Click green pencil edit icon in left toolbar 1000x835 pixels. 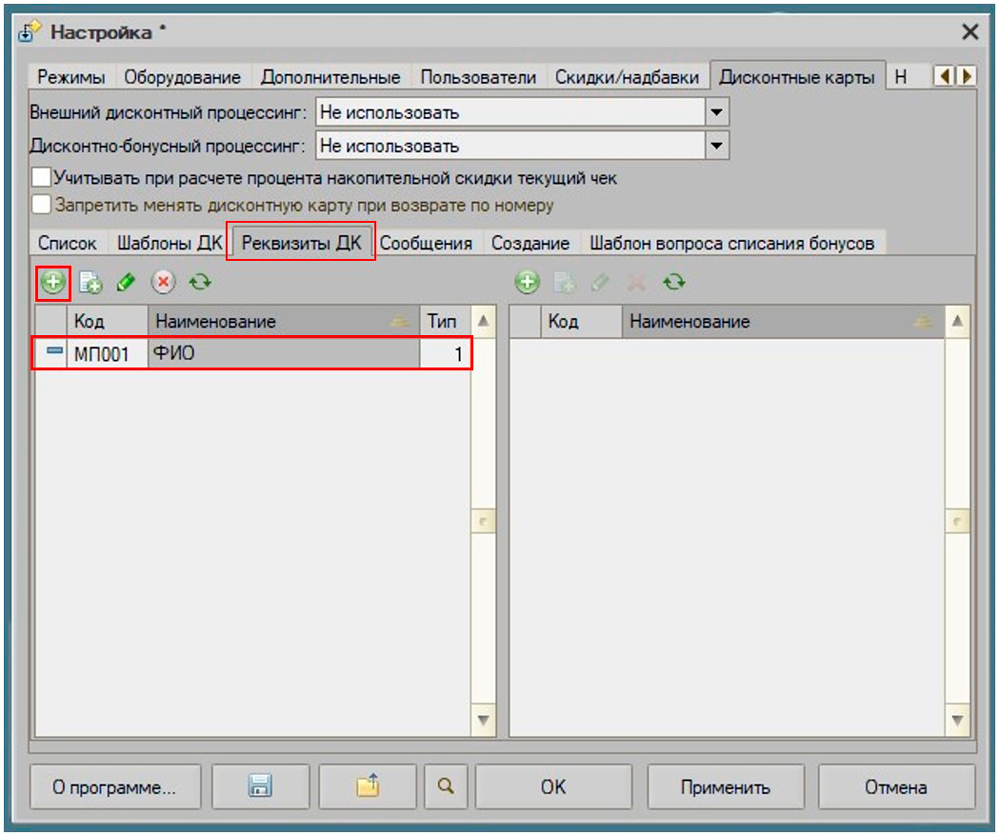coord(125,283)
